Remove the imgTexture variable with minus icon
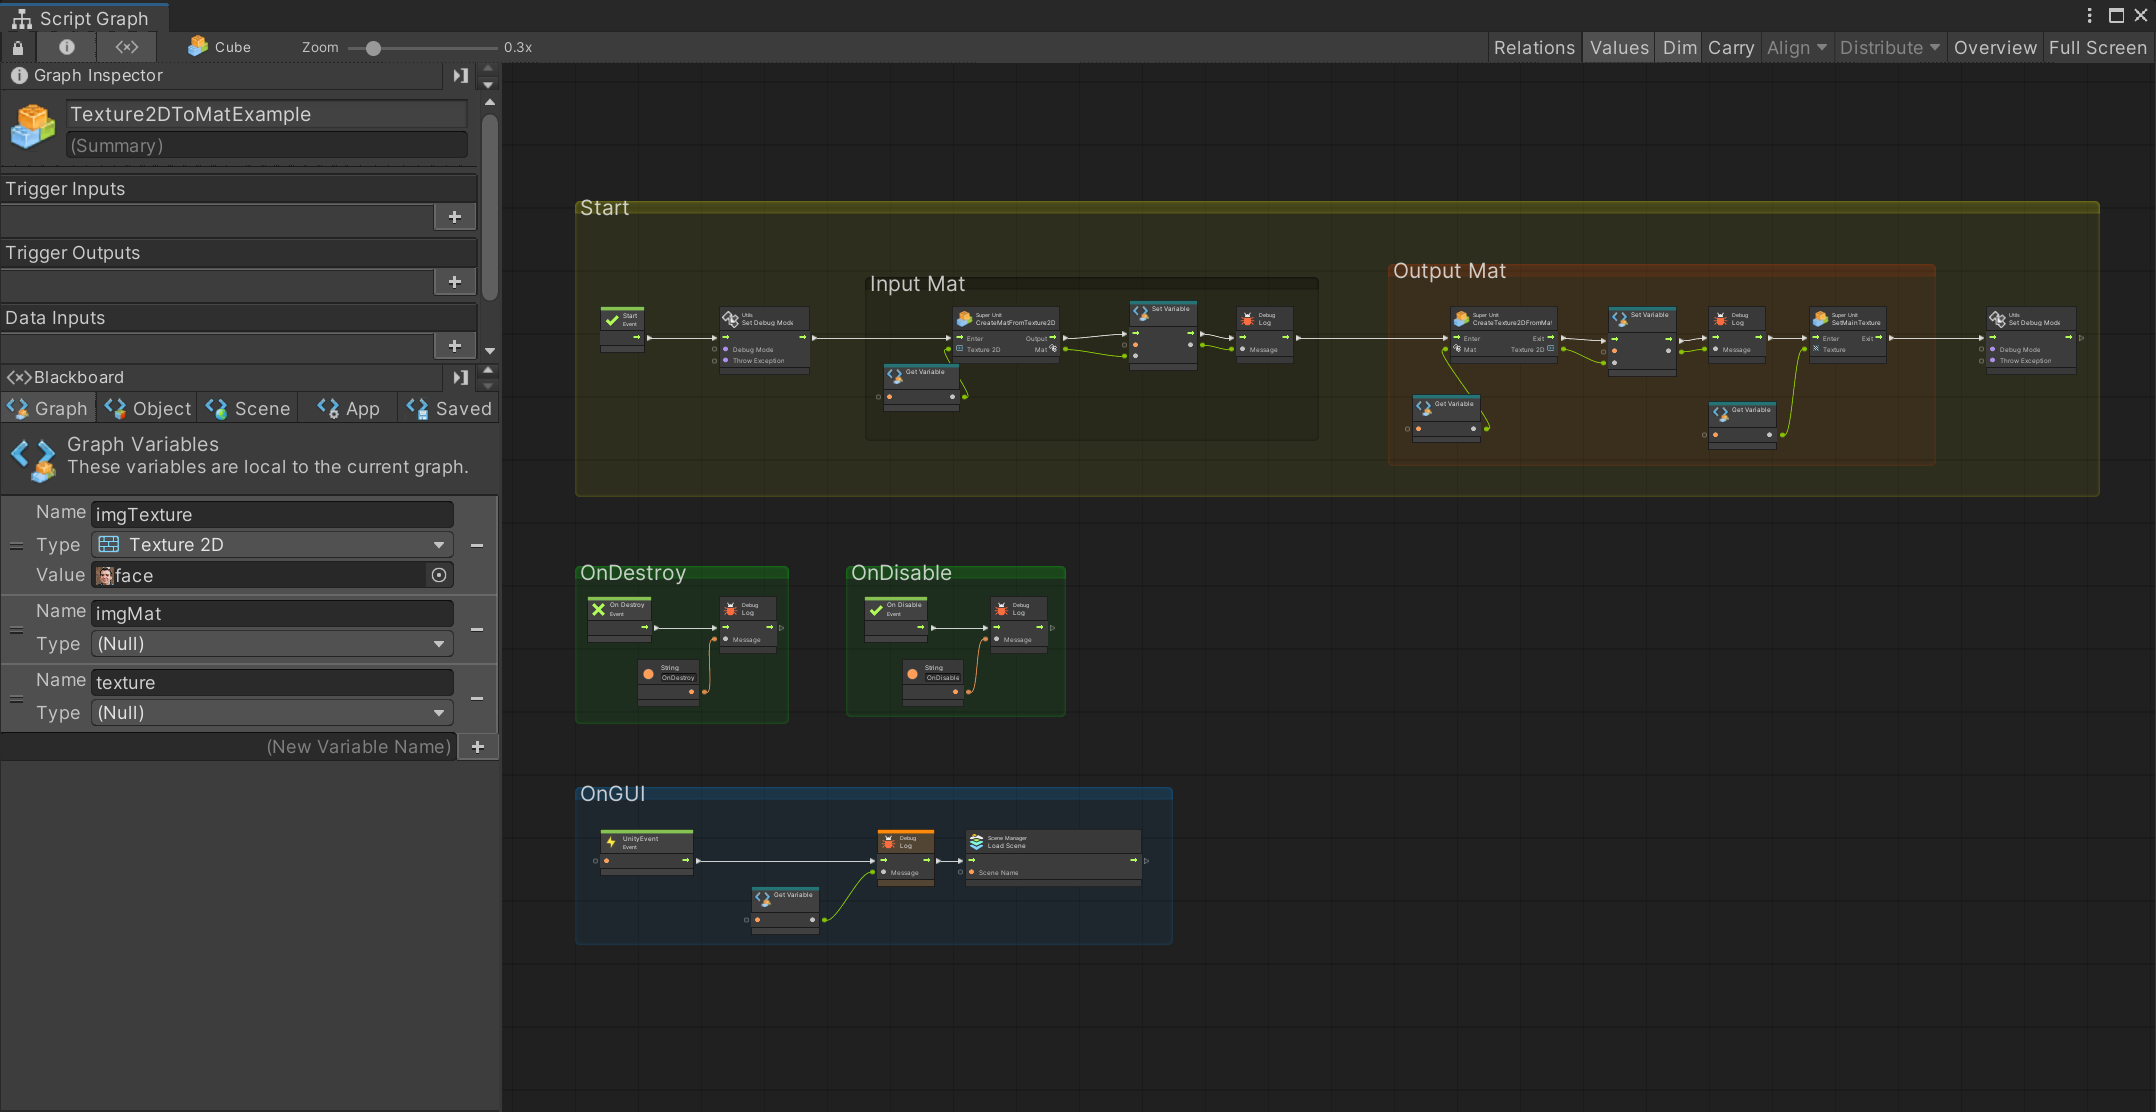 click(x=477, y=545)
